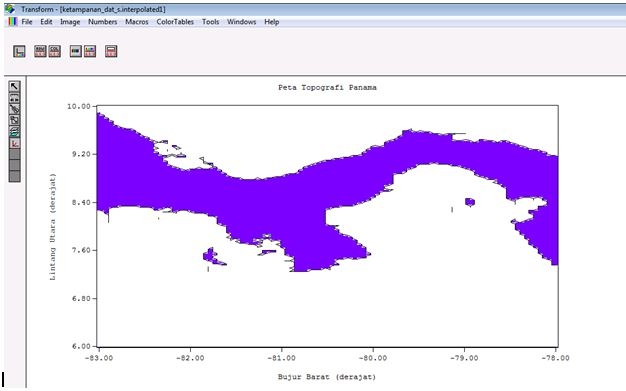Select the teal layered tool in the left palette

pos(14,131)
